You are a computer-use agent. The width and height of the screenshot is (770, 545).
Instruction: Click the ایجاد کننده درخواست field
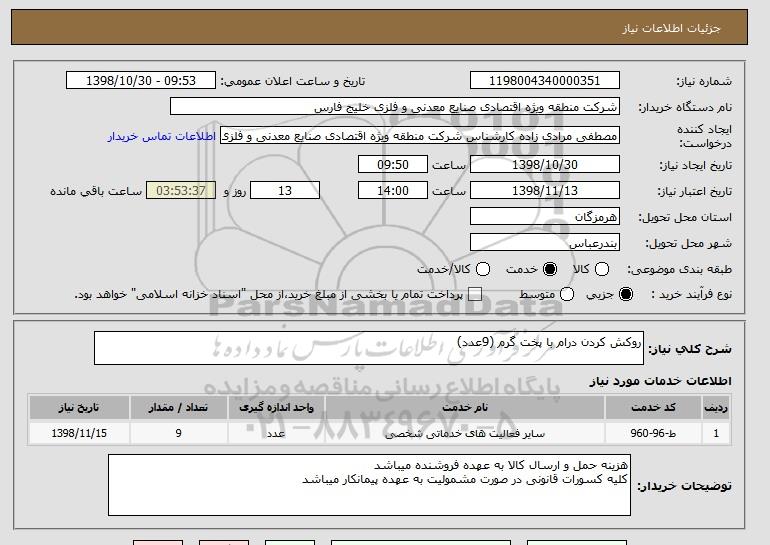(x=420, y=136)
